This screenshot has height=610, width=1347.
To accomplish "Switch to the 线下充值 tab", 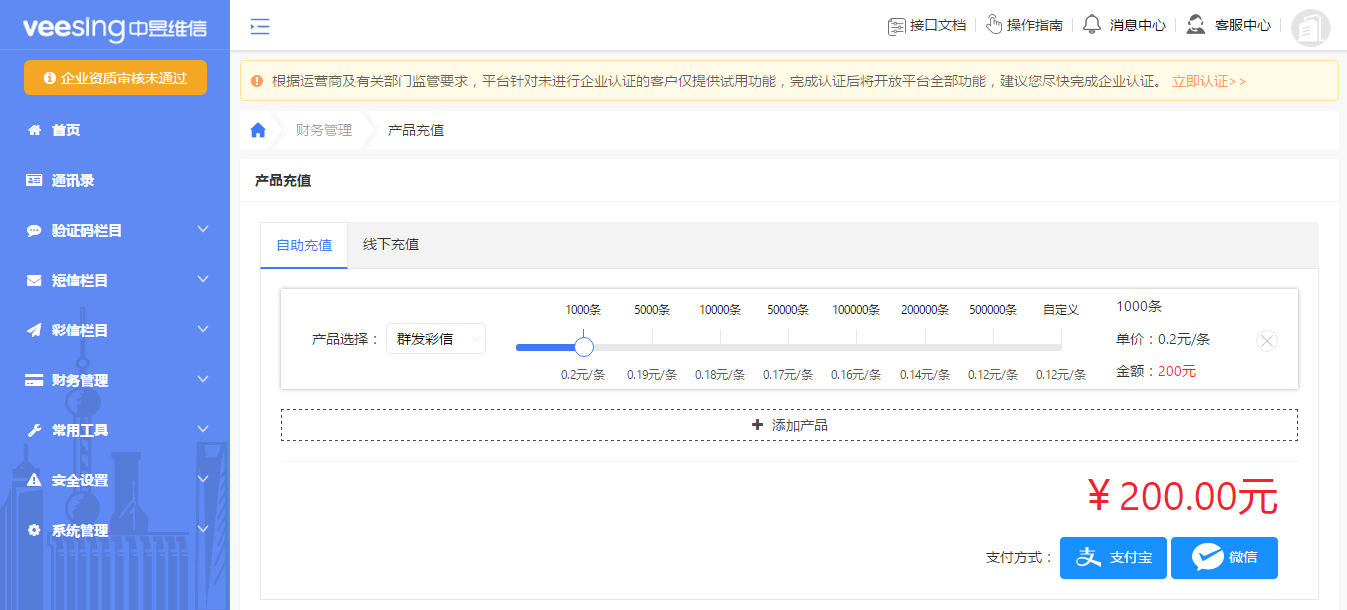I will [x=390, y=243].
